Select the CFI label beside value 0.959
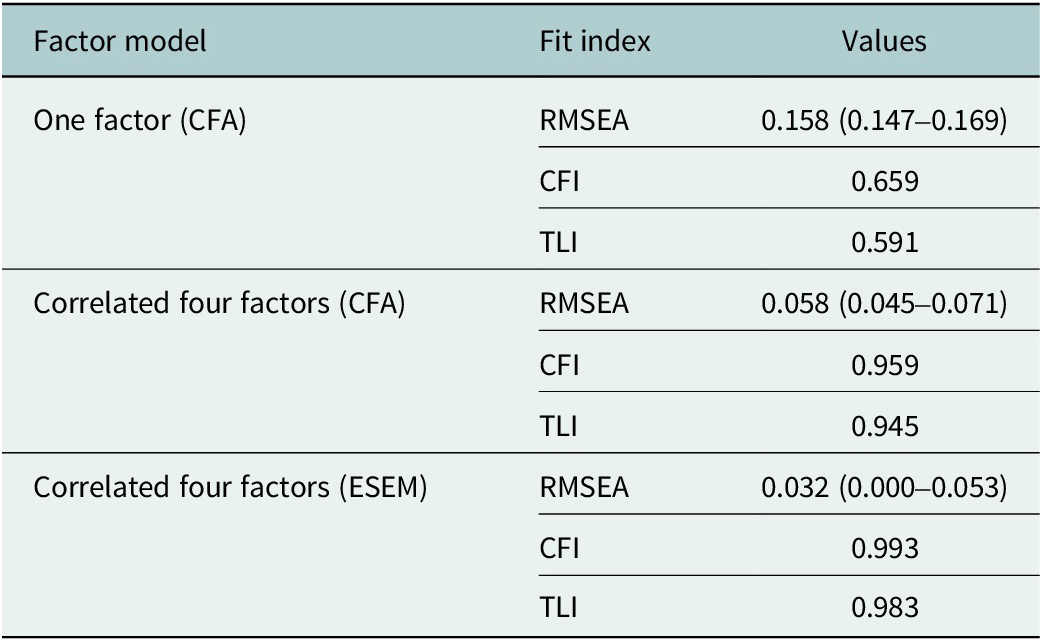Image resolution: width=1042 pixels, height=641 pixels. click(554, 365)
